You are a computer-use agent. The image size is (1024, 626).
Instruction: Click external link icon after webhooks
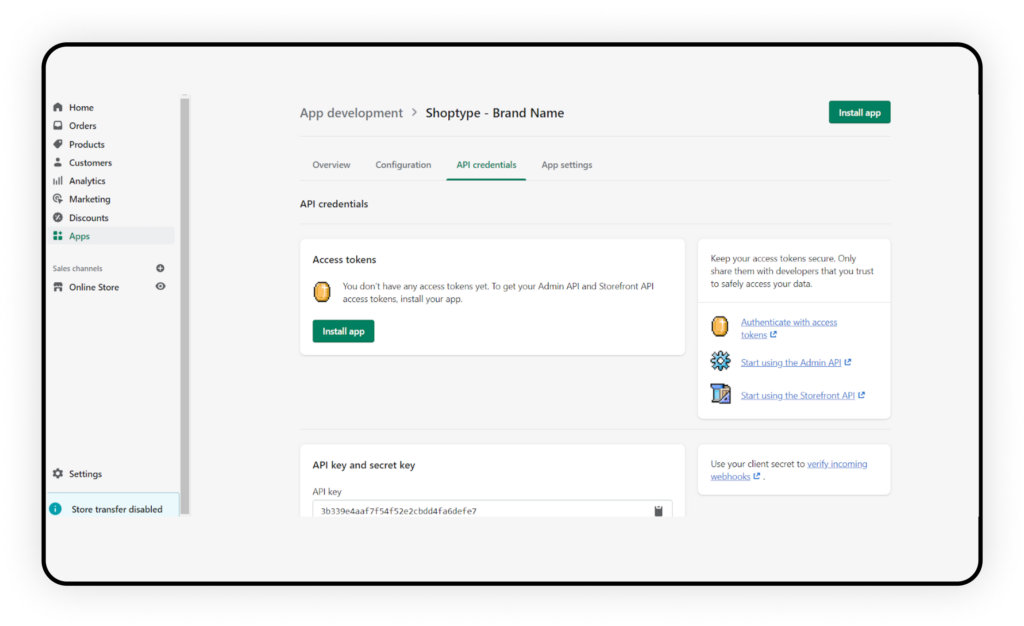[756, 477]
